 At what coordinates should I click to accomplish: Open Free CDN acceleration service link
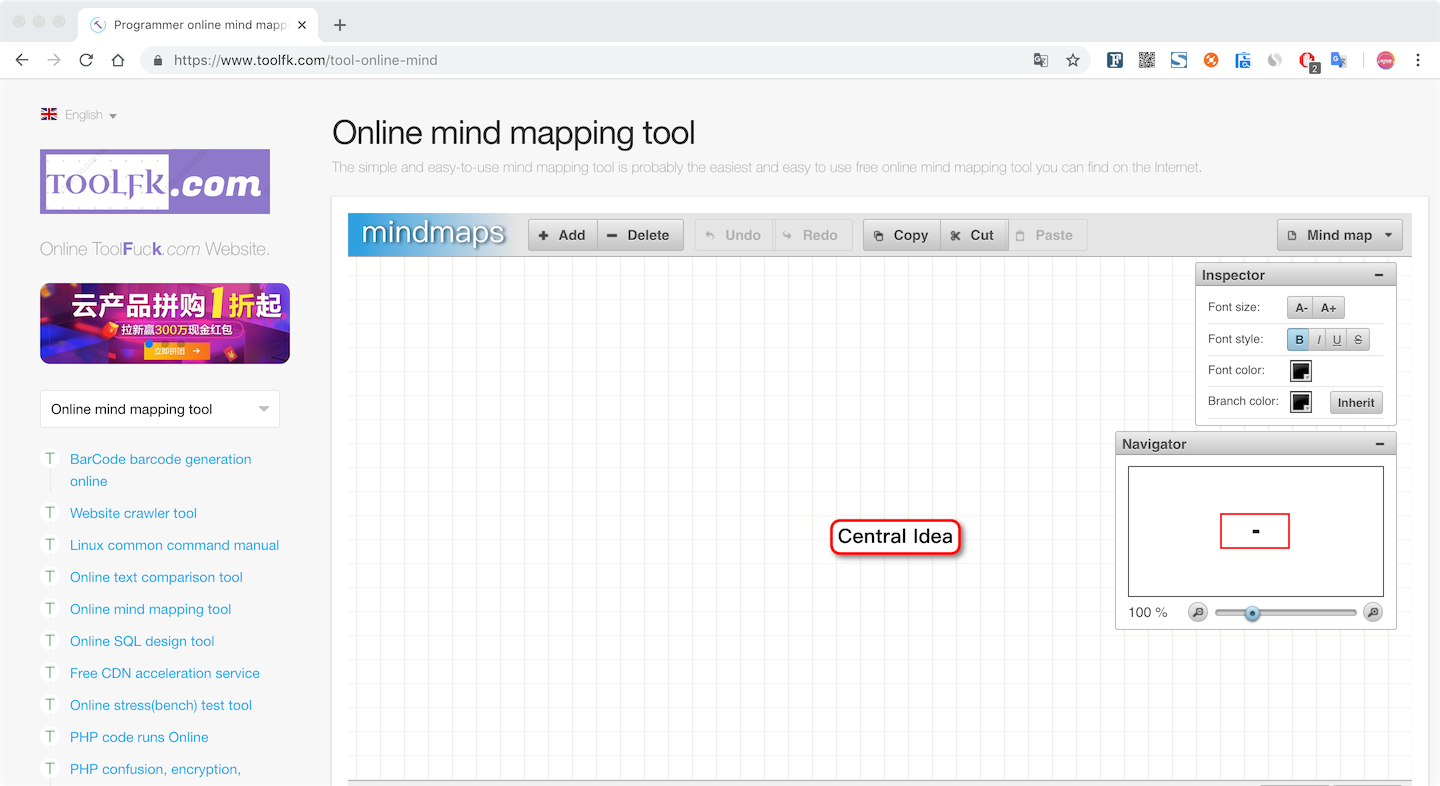pos(165,673)
